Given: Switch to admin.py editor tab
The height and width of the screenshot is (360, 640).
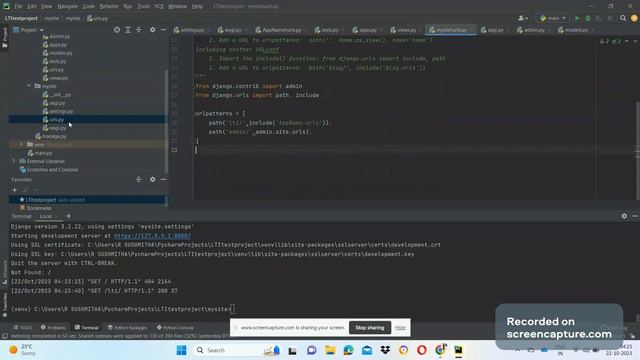Looking at the screenshot, I should pyautogui.click(x=533, y=30).
